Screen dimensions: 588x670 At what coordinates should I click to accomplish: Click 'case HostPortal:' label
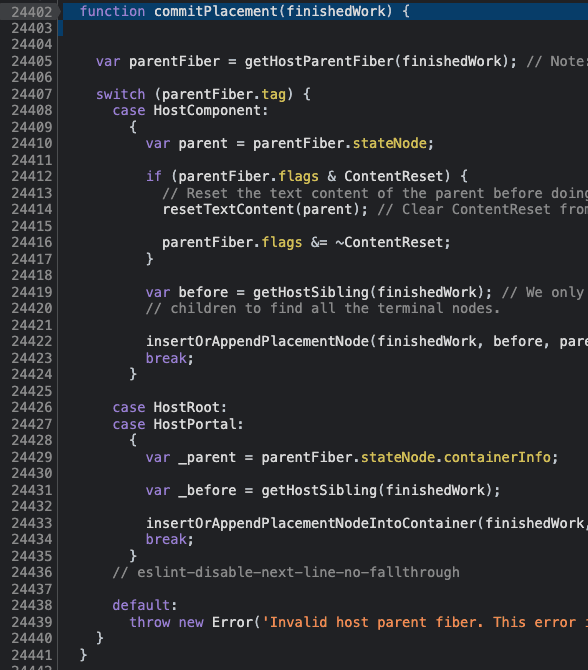point(178,424)
